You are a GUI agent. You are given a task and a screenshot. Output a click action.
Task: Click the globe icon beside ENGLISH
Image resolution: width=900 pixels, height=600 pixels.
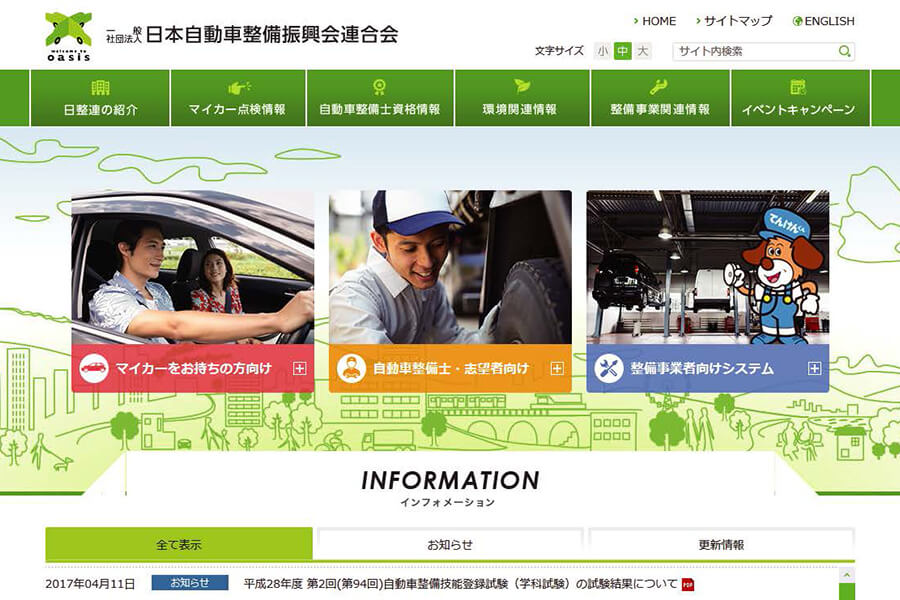coord(797,21)
